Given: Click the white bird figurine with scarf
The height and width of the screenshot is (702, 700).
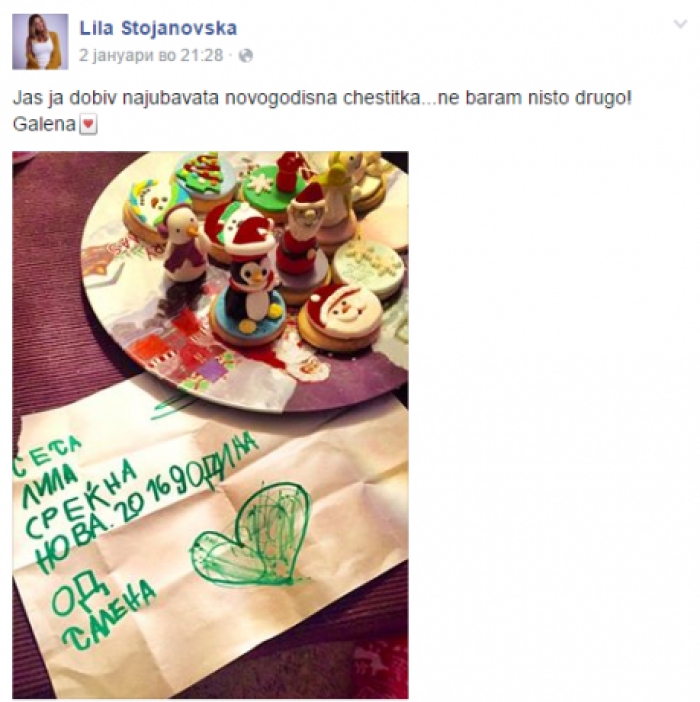Looking at the screenshot, I should (183, 244).
